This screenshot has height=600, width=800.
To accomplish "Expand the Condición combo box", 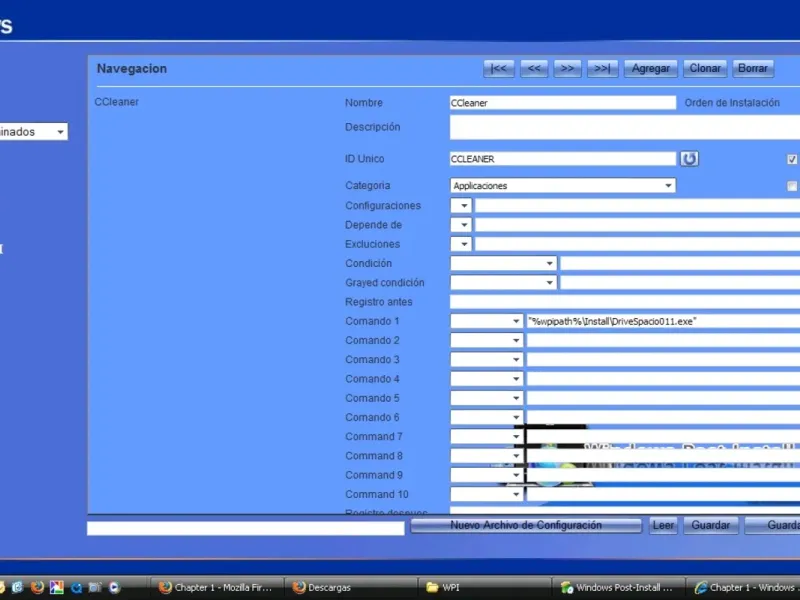I will pos(503,264).
